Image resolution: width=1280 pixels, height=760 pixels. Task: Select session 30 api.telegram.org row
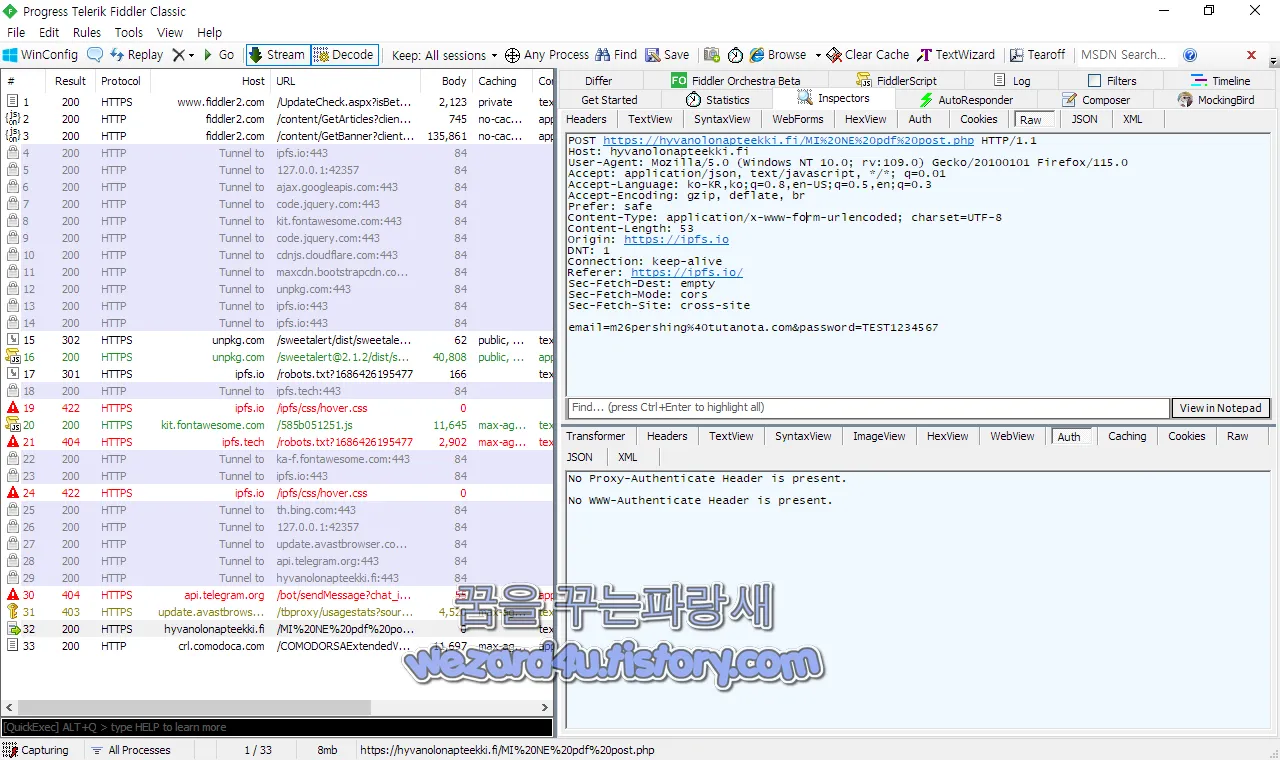(x=277, y=595)
